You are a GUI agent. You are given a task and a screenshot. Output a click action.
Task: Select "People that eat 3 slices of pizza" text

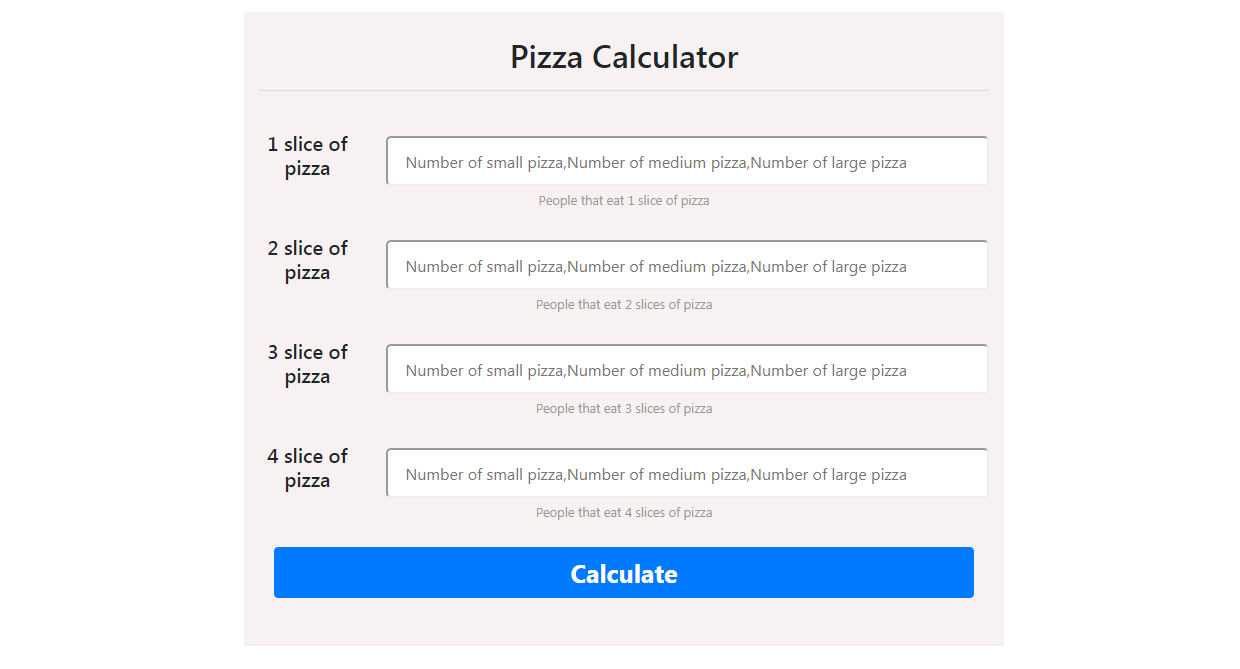[x=624, y=409]
